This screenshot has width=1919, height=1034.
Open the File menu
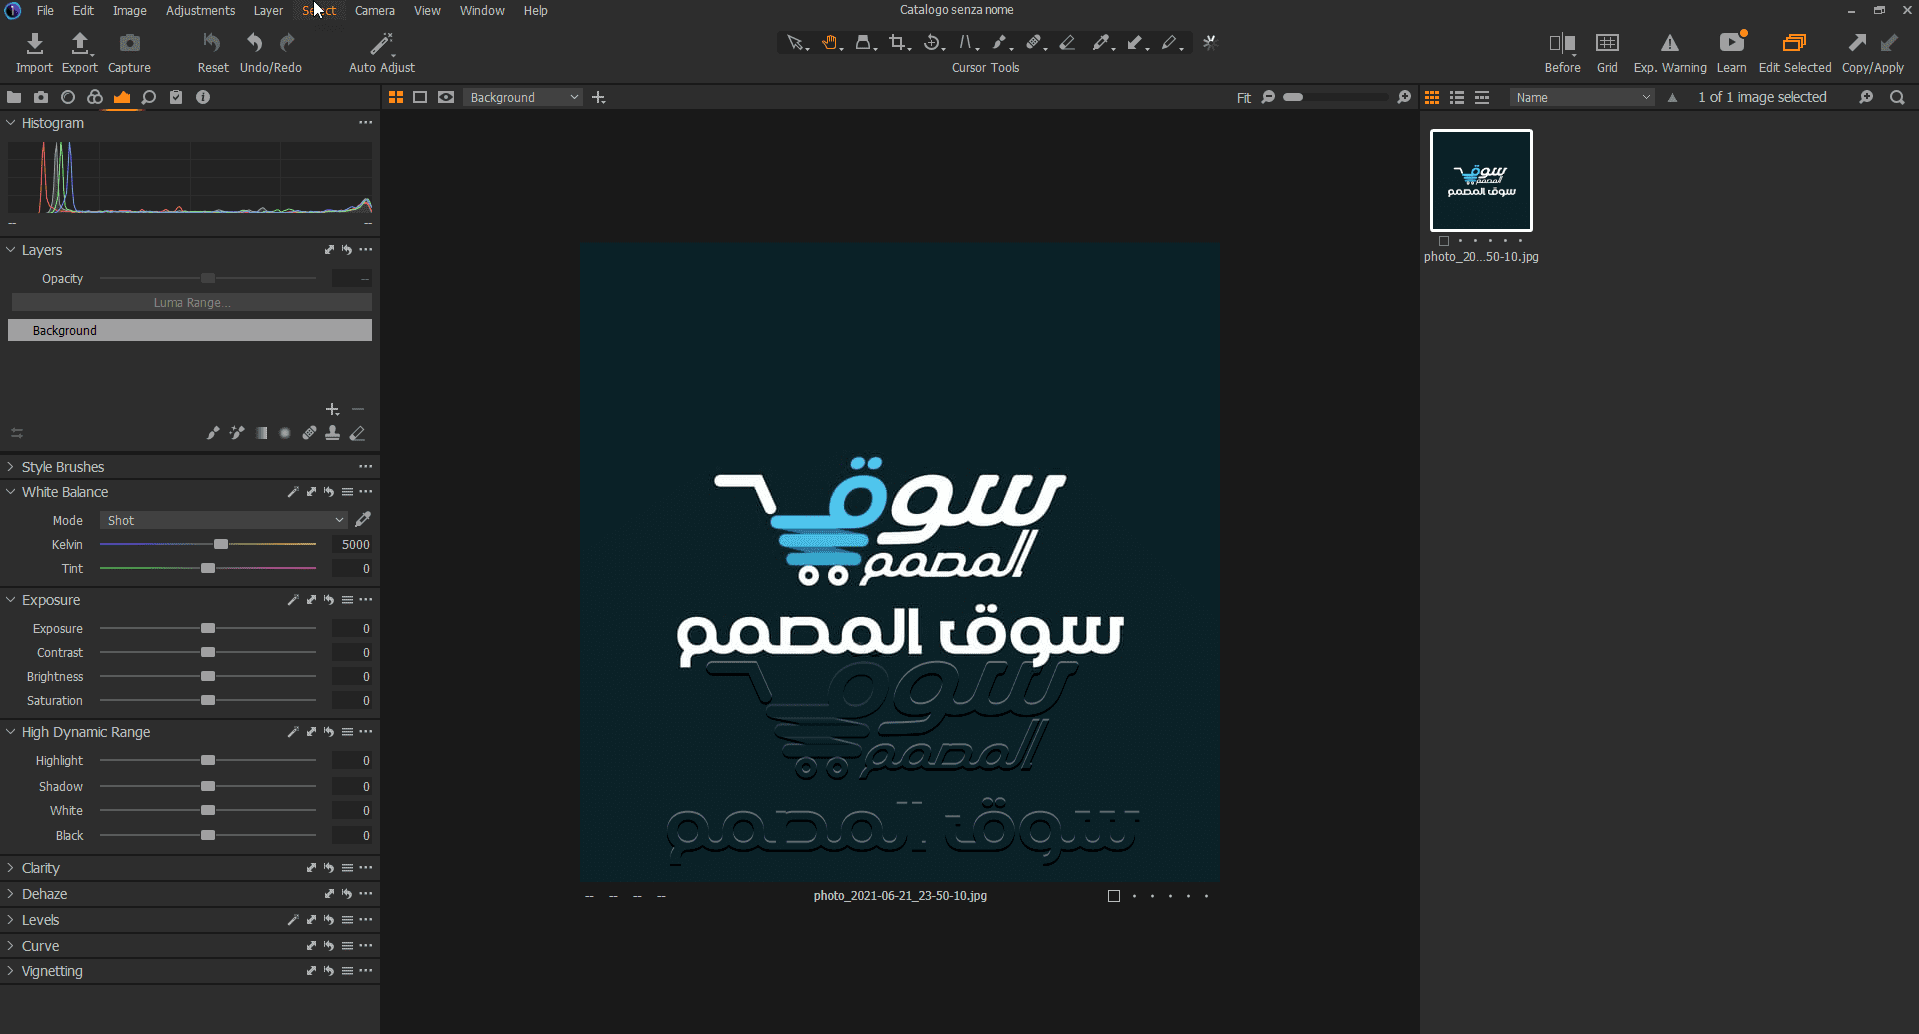(x=45, y=10)
